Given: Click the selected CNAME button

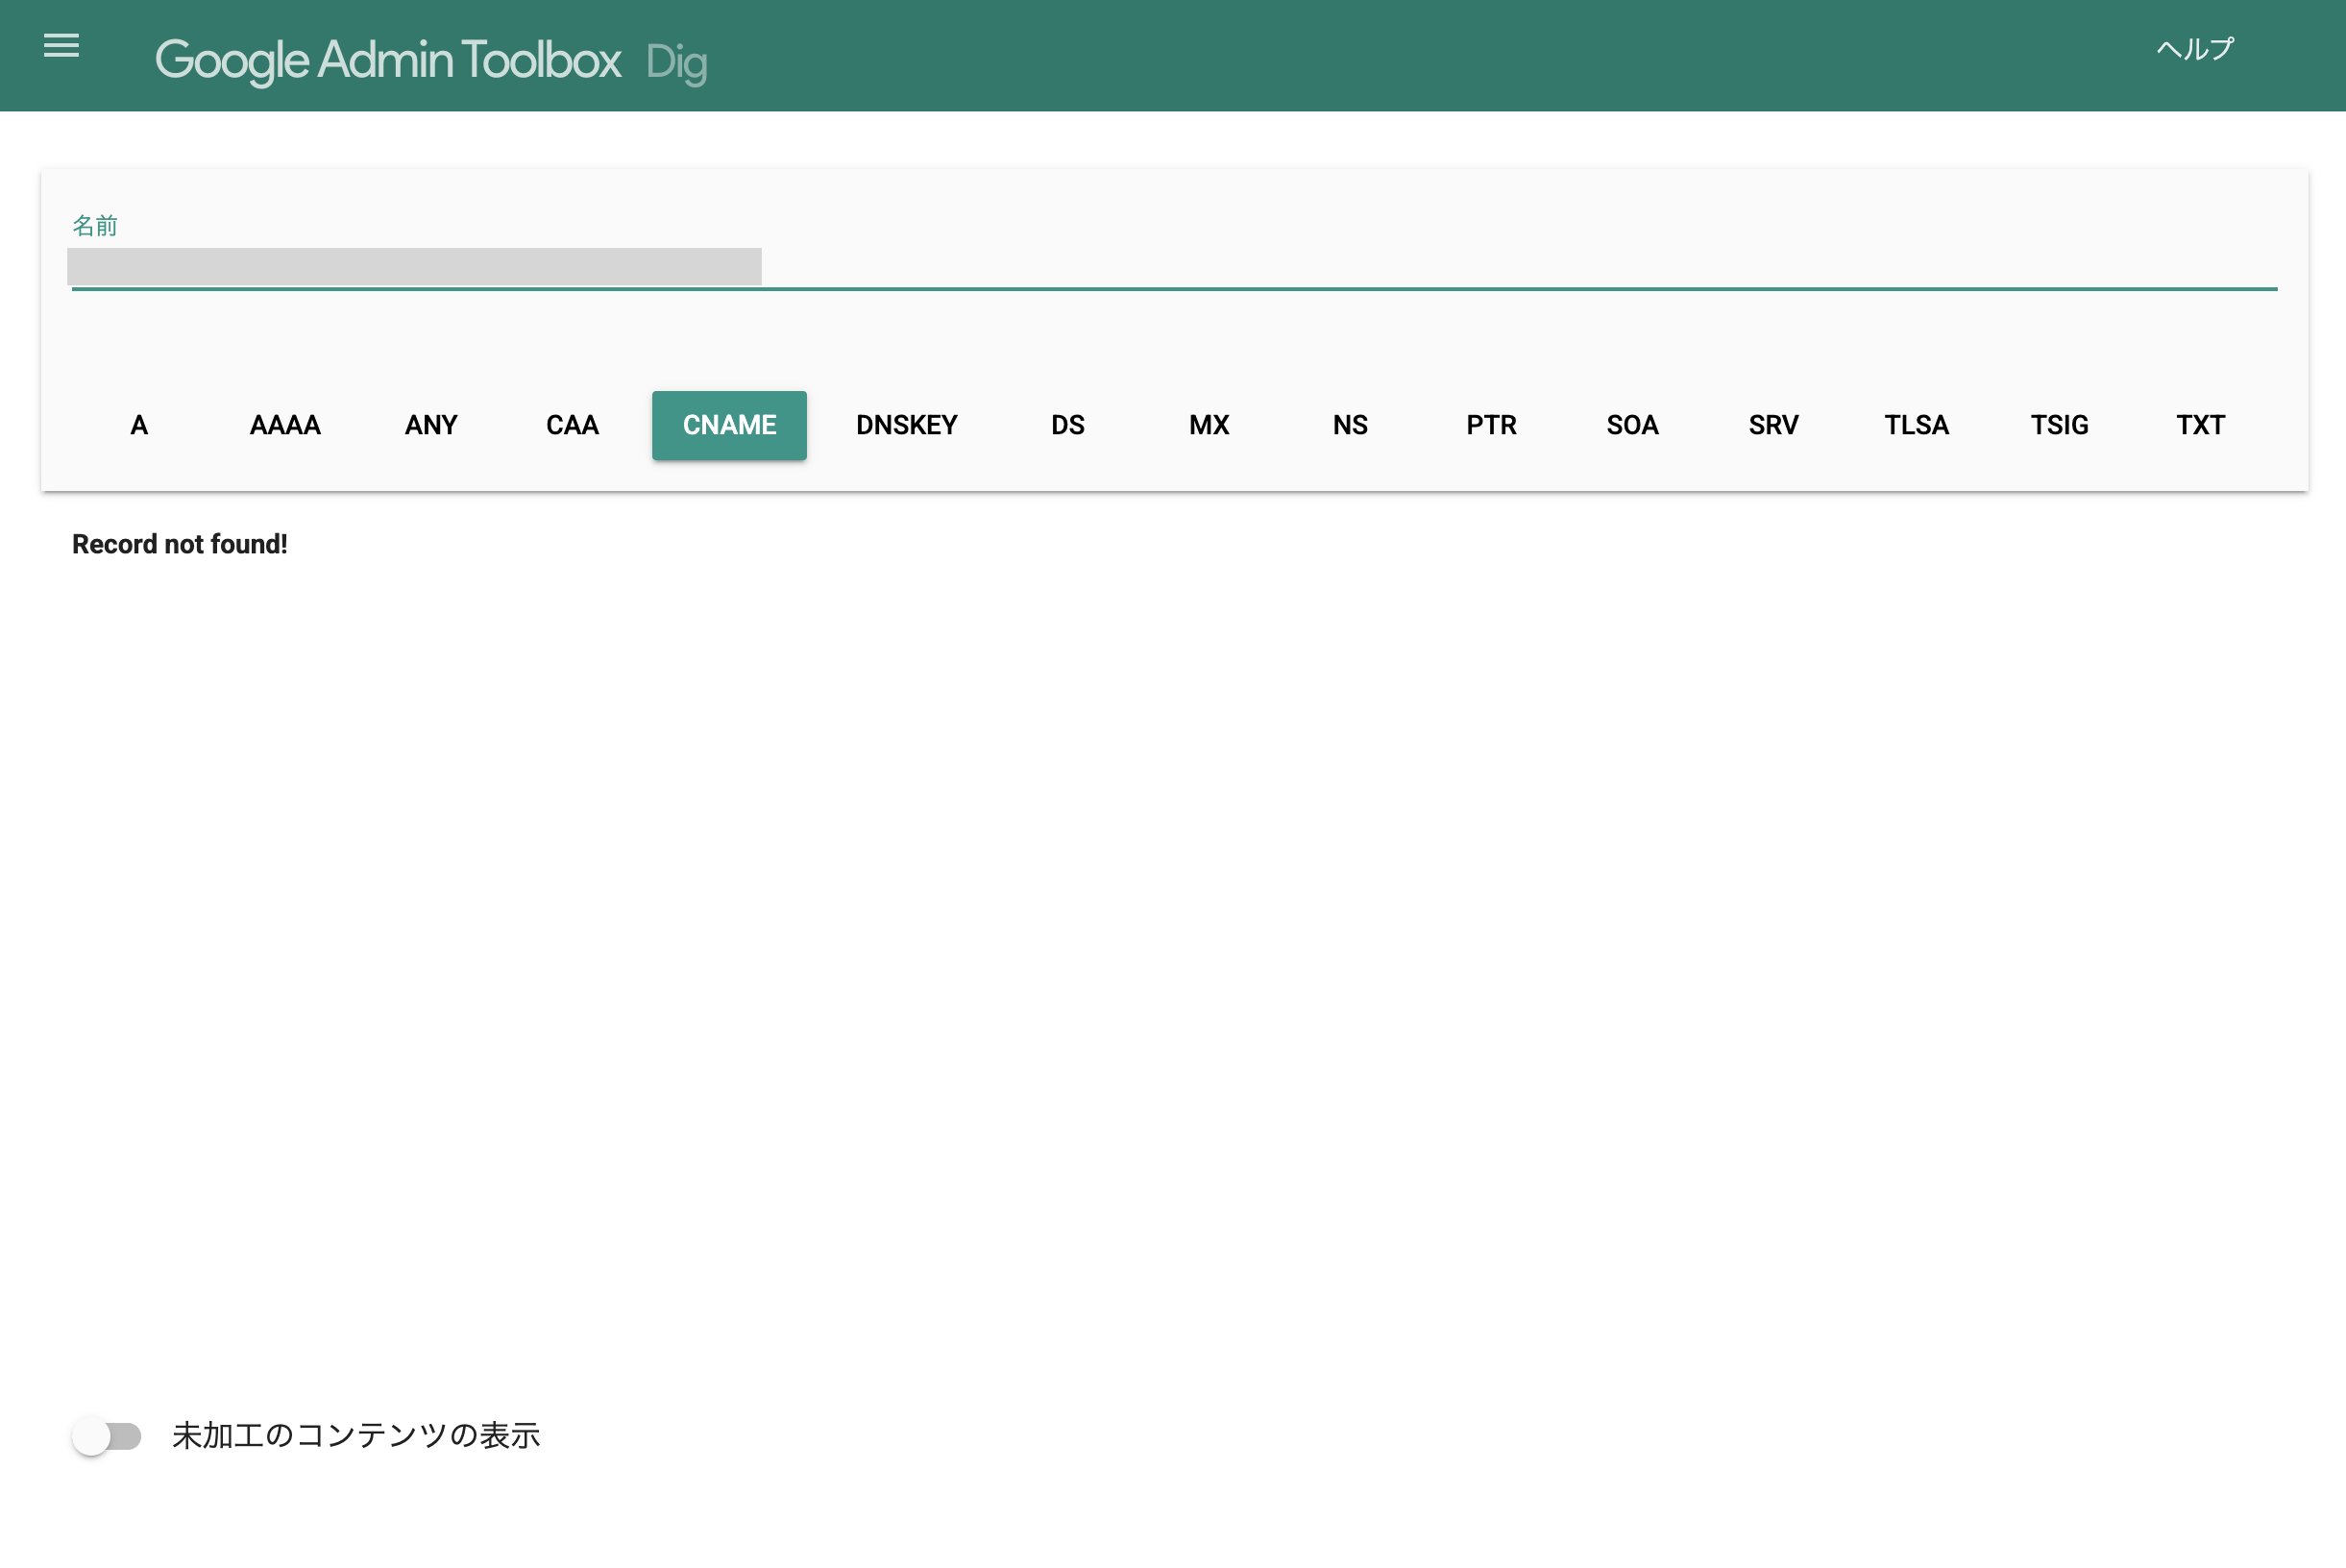Looking at the screenshot, I should (x=729, y=426).
